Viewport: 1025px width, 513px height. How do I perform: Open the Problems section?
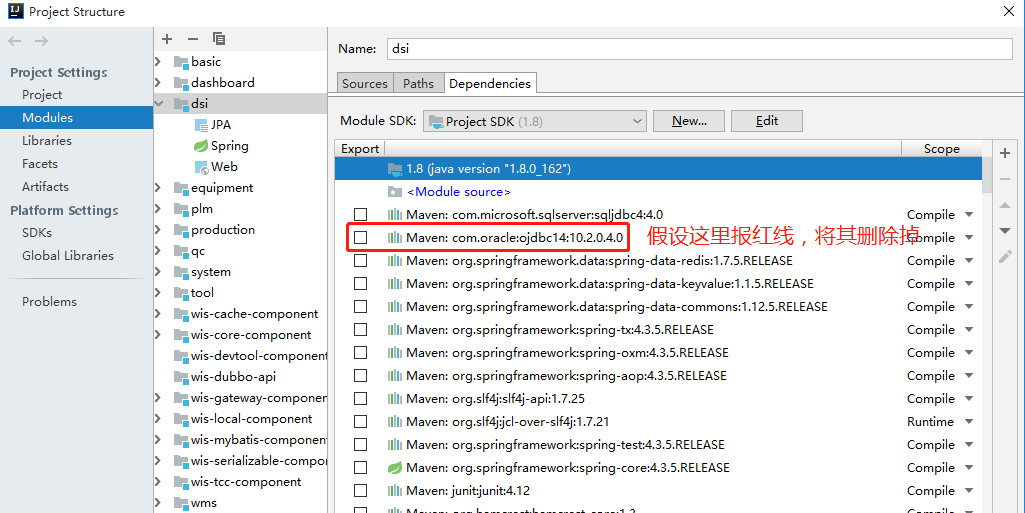[50, 302]
